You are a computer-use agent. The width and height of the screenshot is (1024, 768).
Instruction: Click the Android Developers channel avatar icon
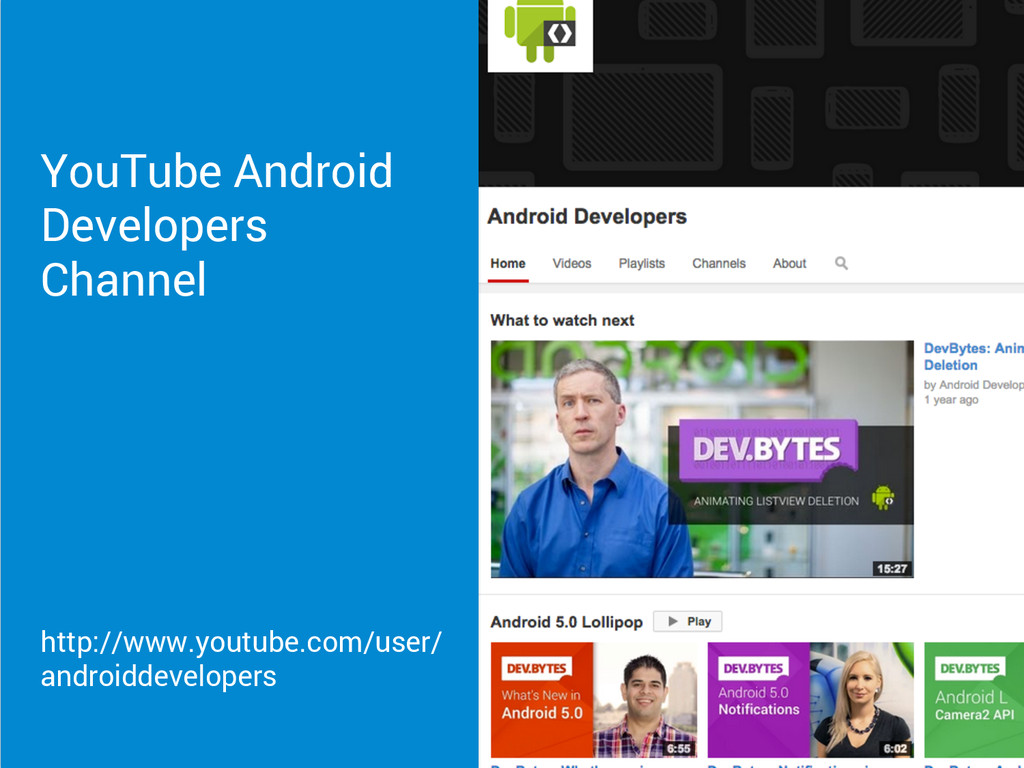click(x=540, y=35)
